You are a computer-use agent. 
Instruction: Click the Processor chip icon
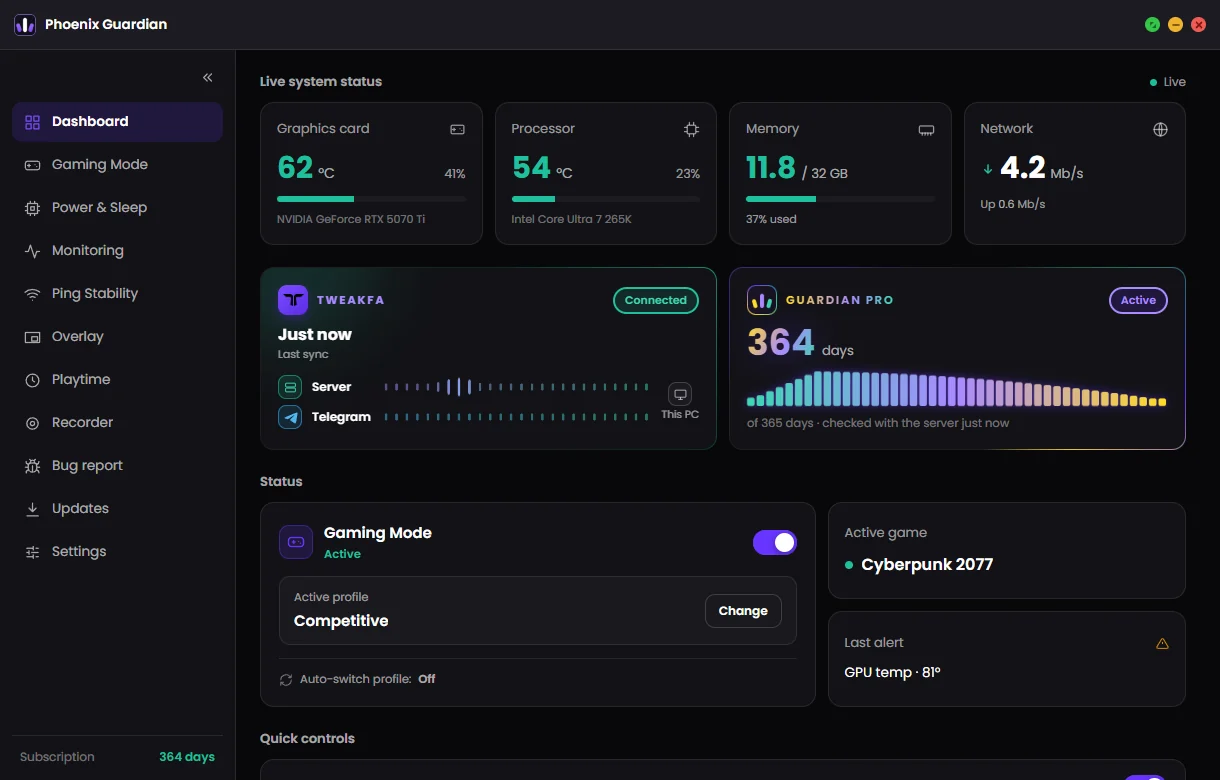691,129
